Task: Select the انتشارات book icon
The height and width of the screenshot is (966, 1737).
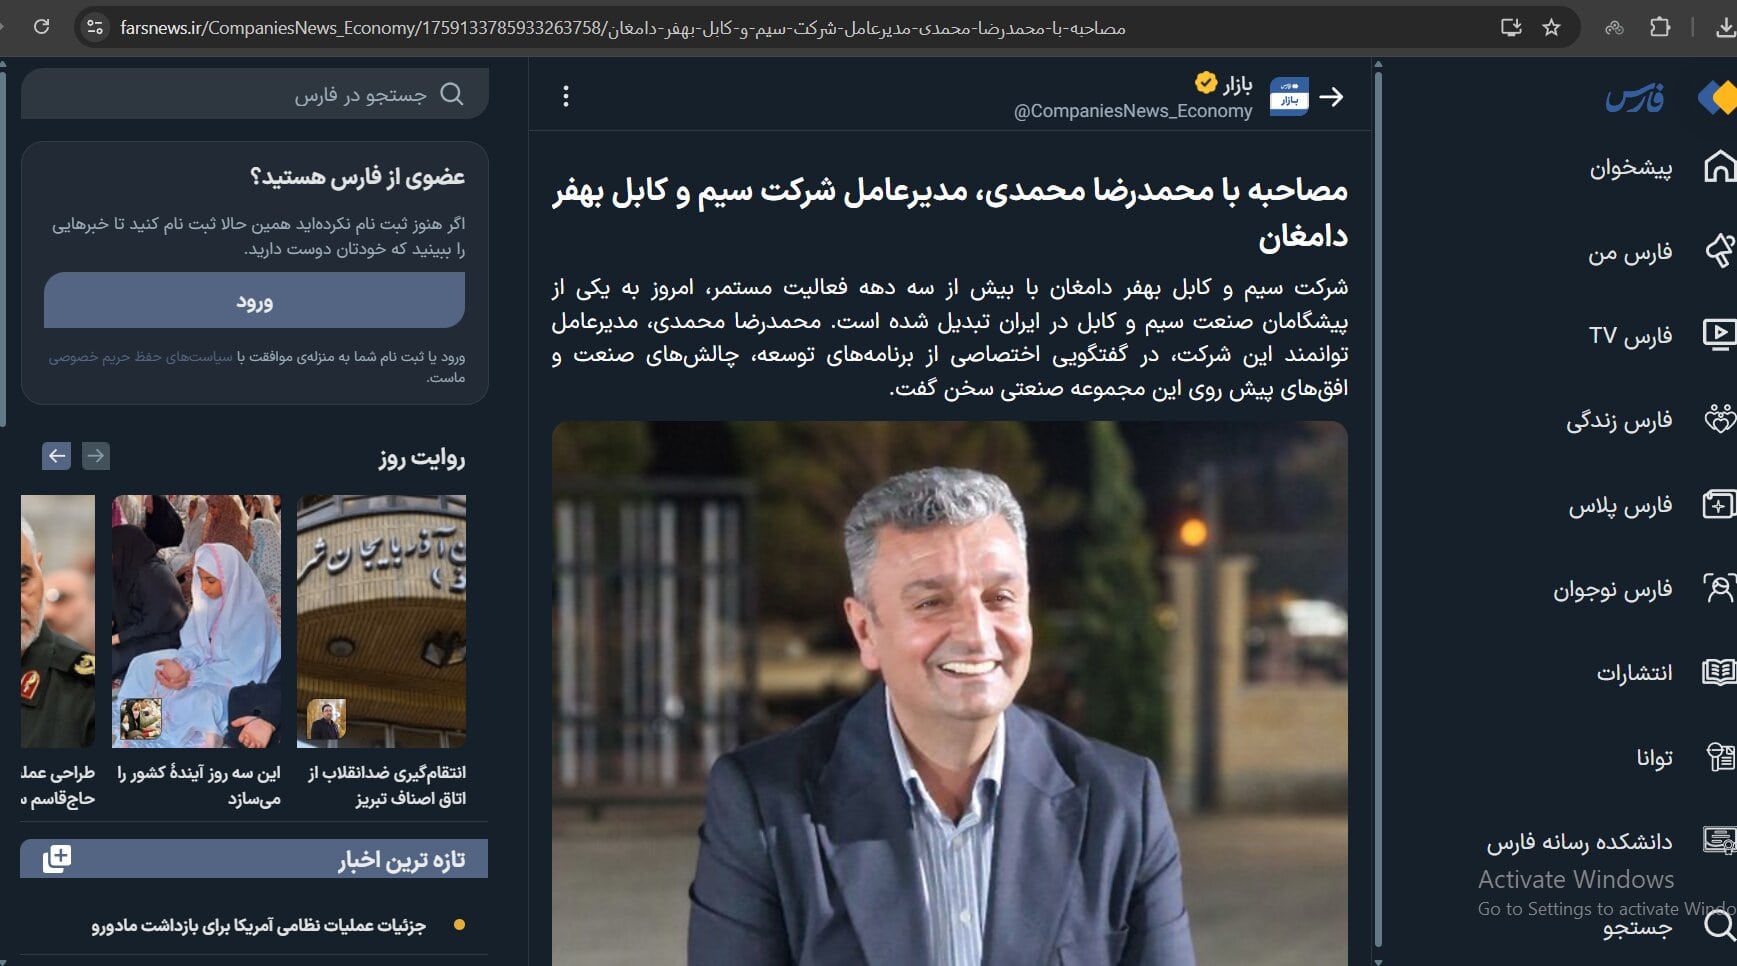Action: pos(1719,673)
